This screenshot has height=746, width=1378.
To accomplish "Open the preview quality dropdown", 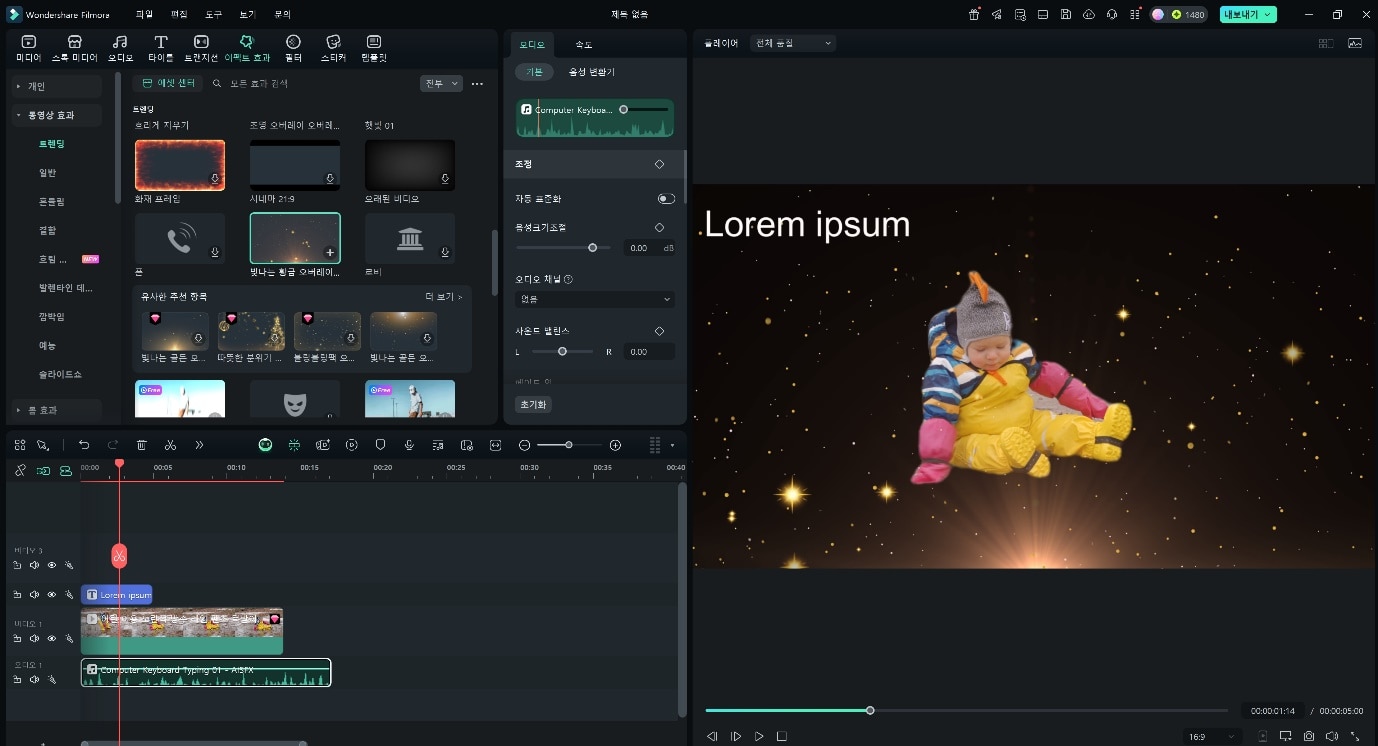I will (794, 43).
